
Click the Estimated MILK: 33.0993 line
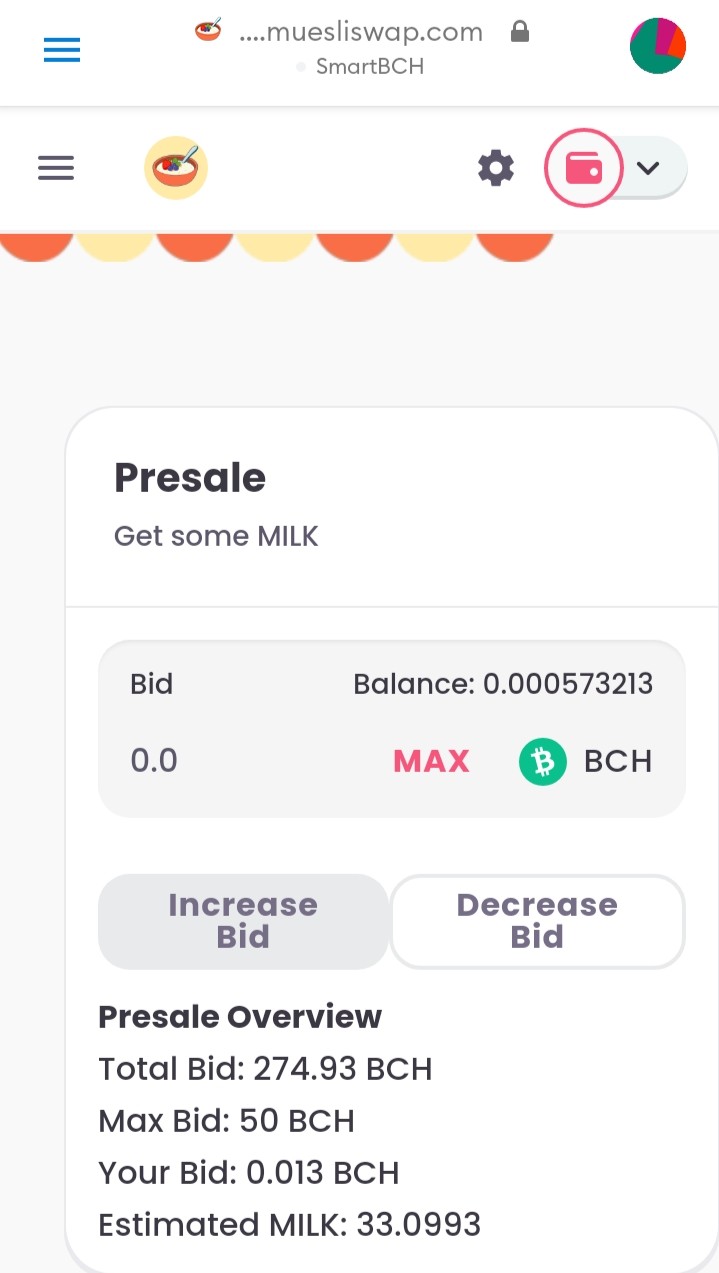290,1224
